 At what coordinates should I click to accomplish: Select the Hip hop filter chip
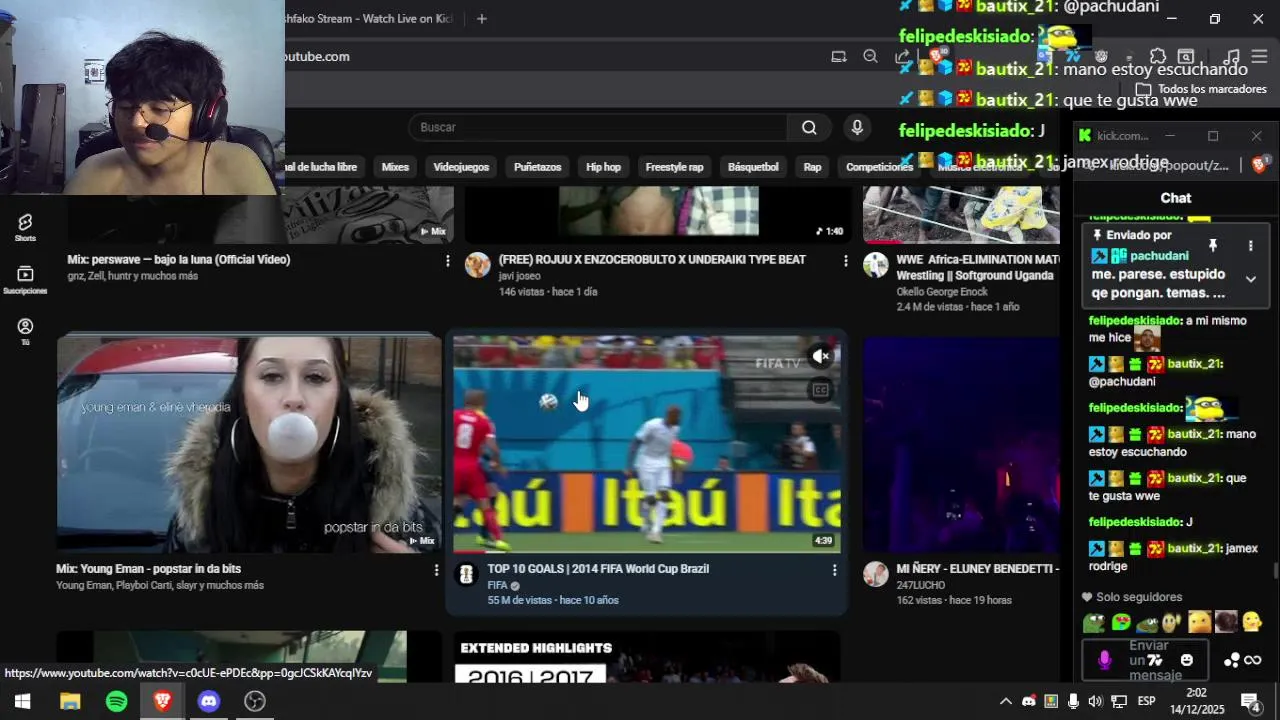click(603, 167)
